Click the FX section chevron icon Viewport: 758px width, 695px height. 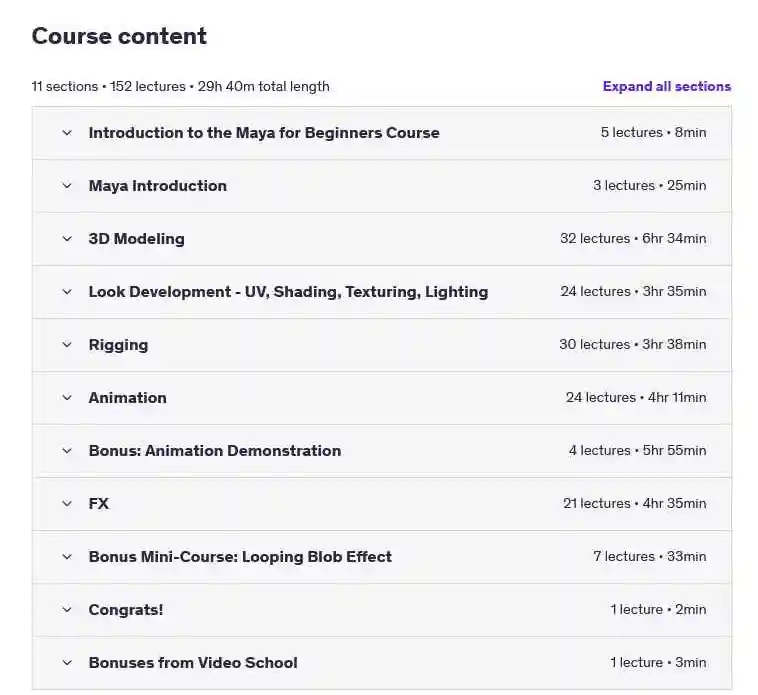coord(67,504)
